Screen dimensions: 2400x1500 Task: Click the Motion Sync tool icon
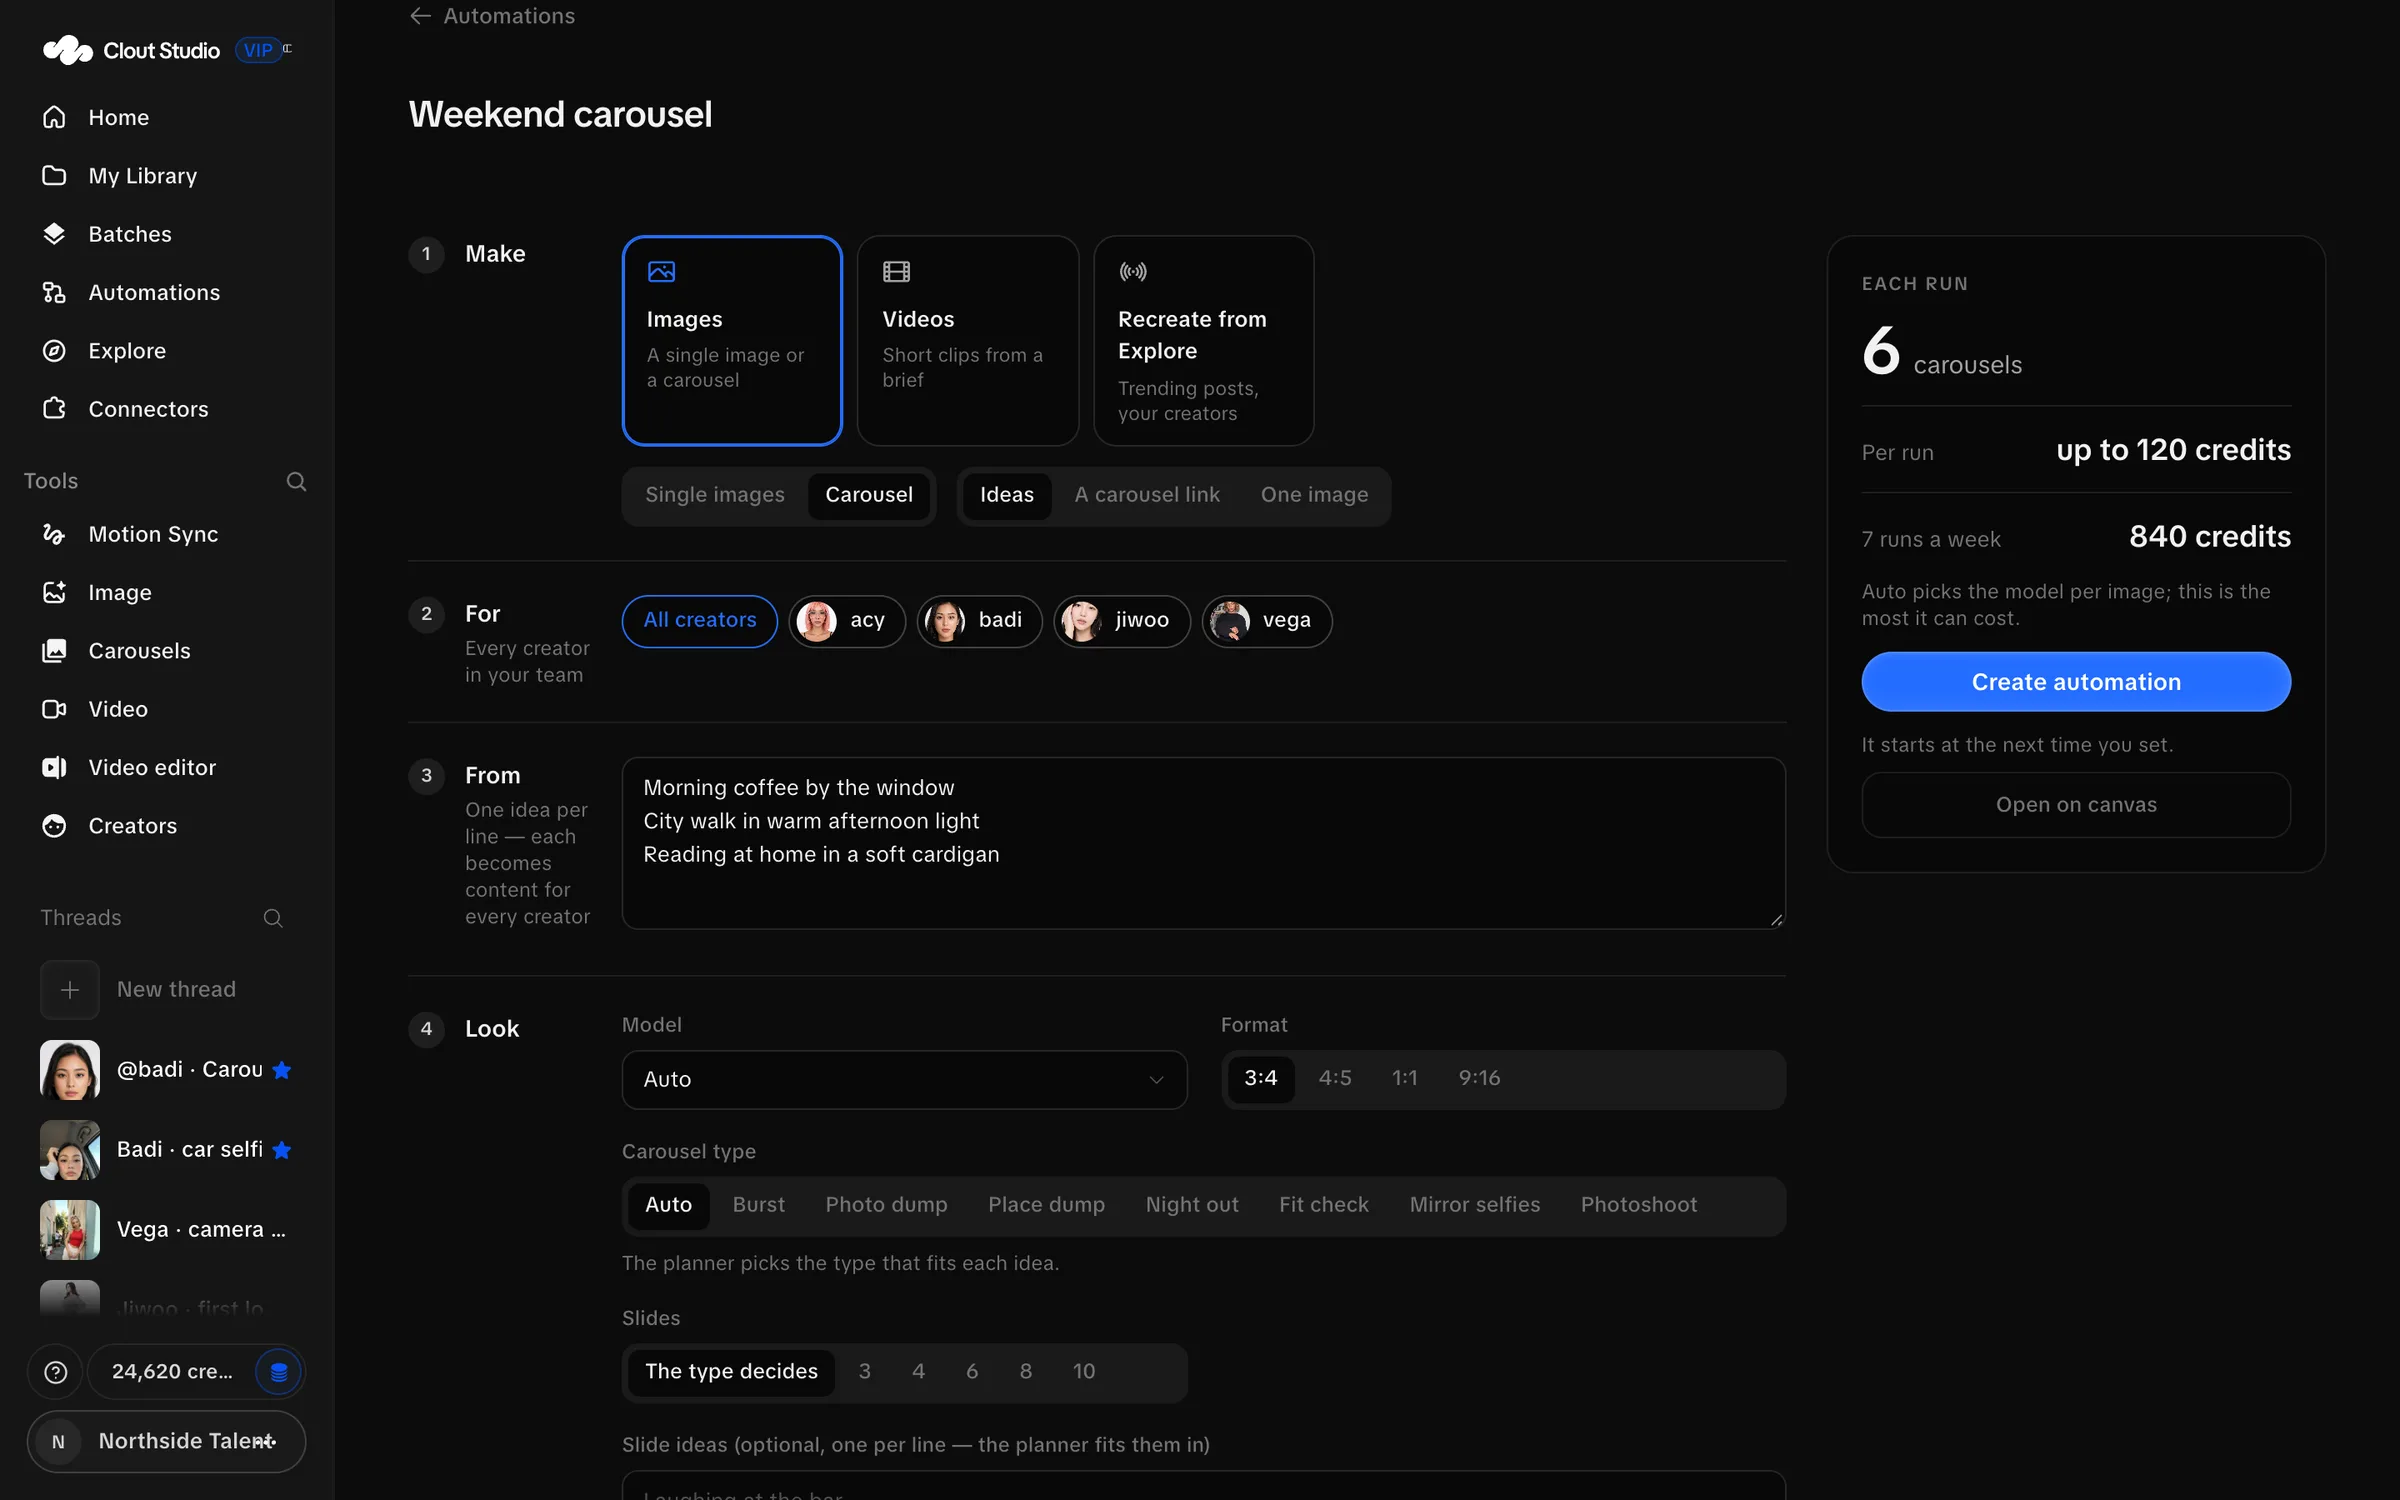tap(54, 534)
